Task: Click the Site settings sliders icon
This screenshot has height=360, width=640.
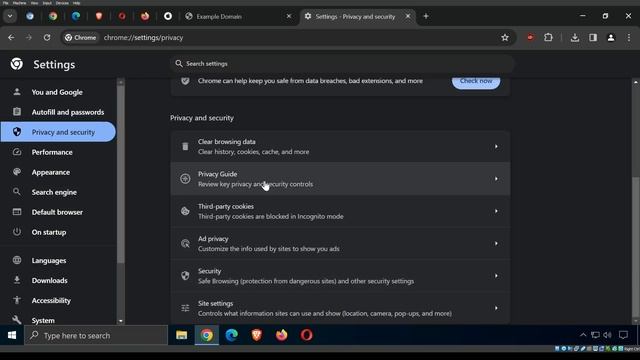Action: point(185,308)
